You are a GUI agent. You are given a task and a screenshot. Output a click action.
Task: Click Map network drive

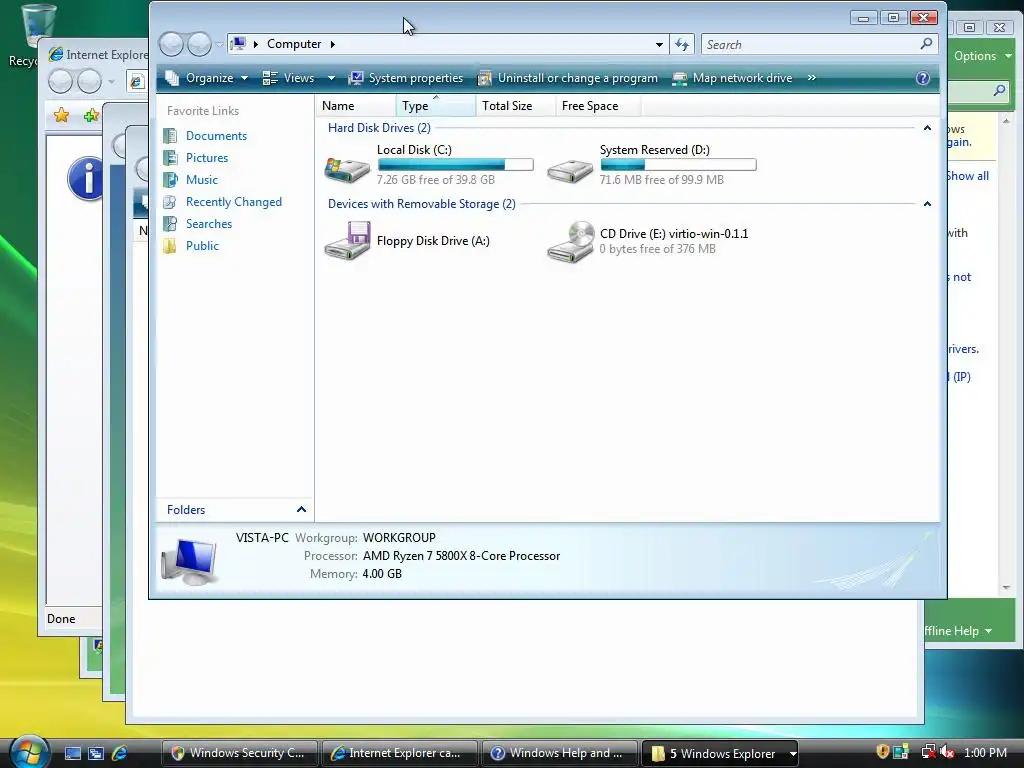[732, 78]
